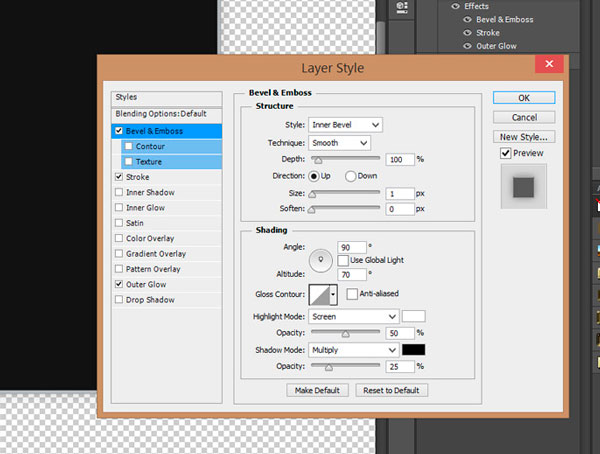Close the Layer Style dialog
Screen dimensions: 600x454
tap(549, 64)
